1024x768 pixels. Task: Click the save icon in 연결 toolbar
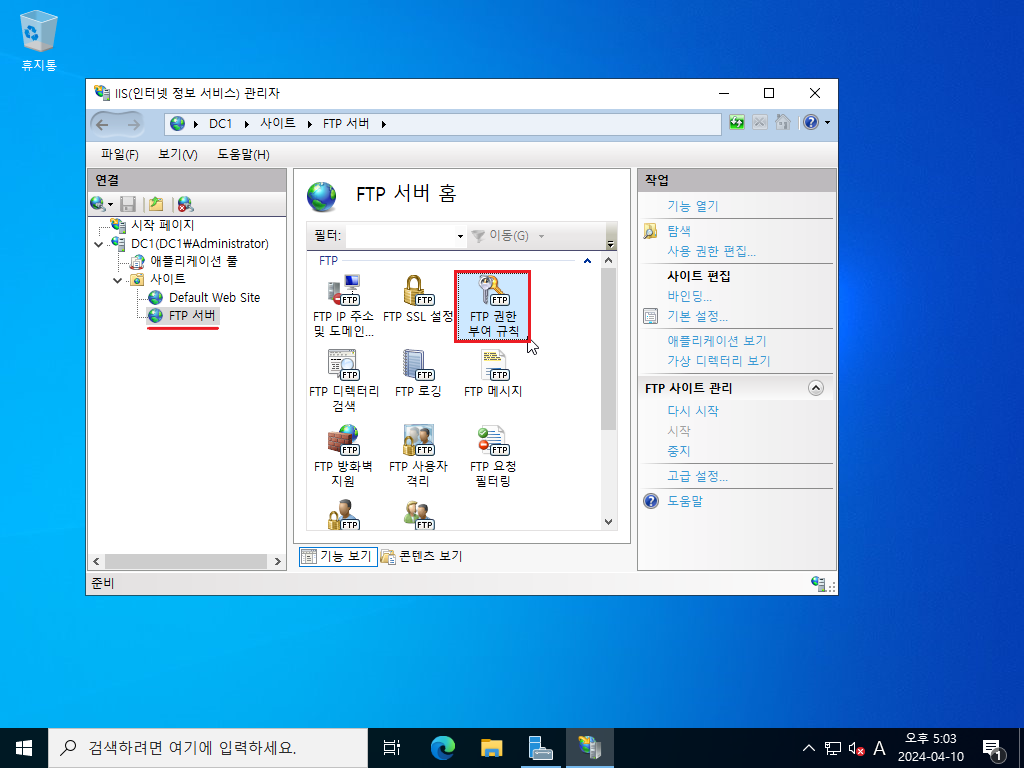tap(128, 204)
